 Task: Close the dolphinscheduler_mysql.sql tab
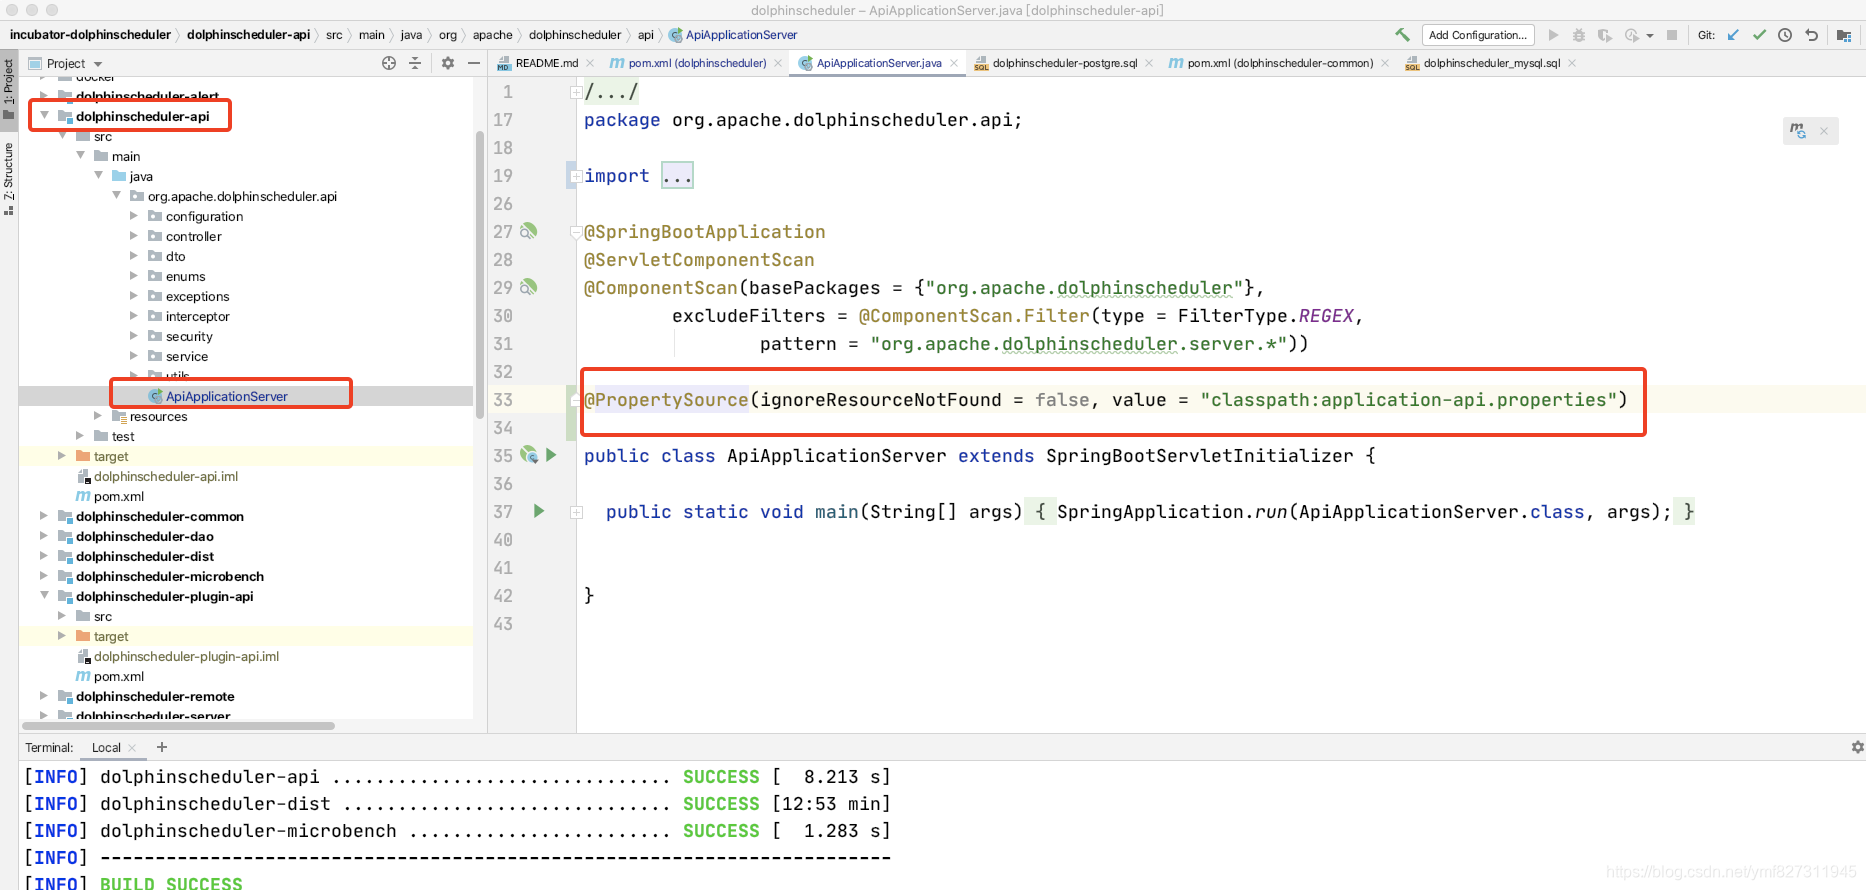(x=1572, y=63)
